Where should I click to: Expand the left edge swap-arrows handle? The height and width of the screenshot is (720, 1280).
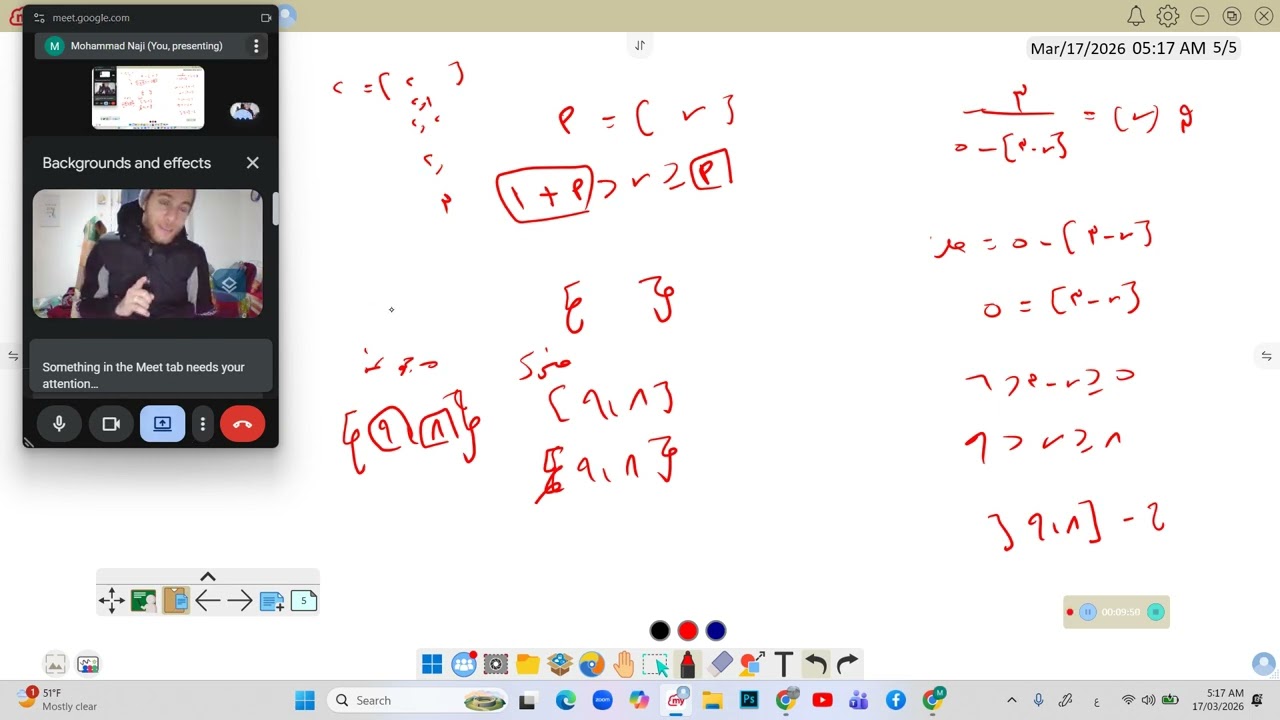click(x=13, y=356)
